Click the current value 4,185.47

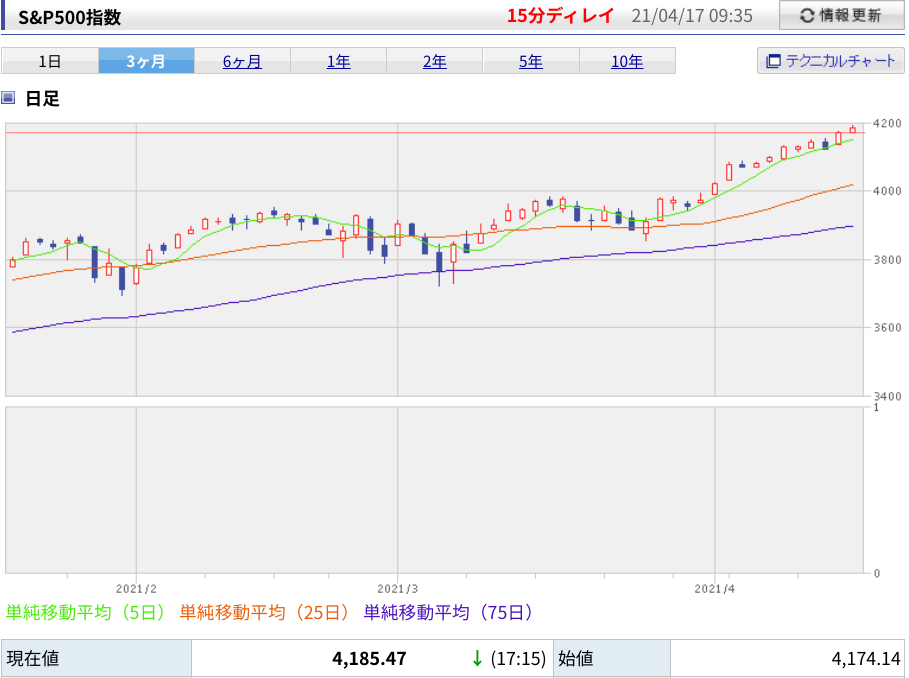point(369,659)
